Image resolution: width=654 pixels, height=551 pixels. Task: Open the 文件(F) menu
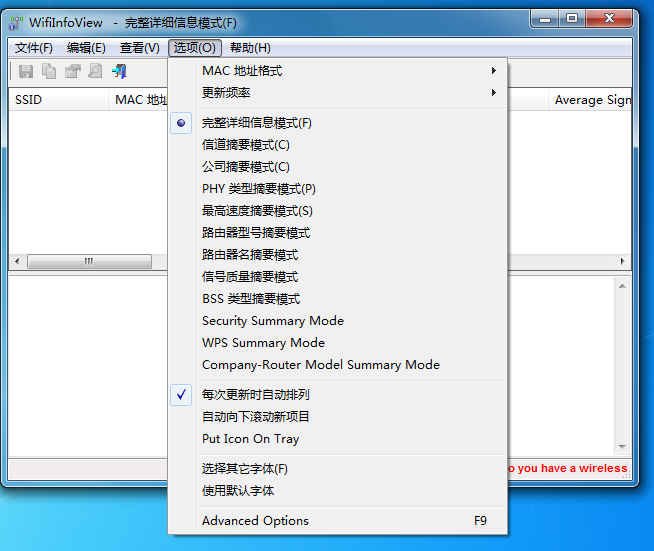34,48
